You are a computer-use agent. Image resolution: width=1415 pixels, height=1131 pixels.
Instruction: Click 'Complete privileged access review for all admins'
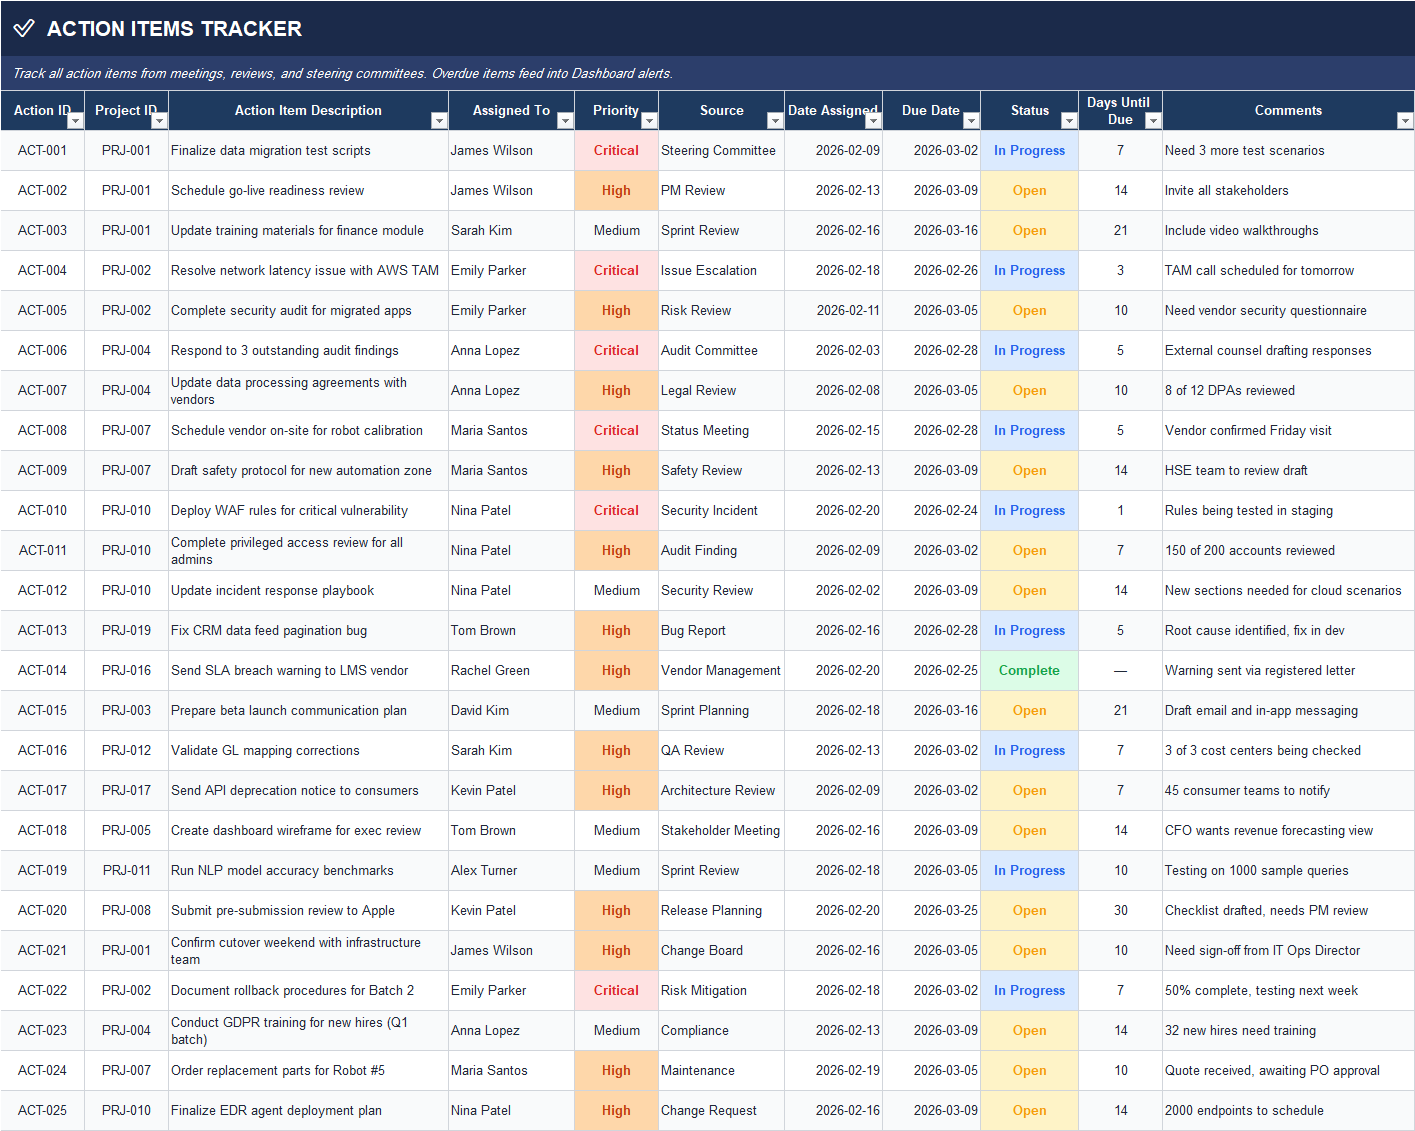(308, 551)
